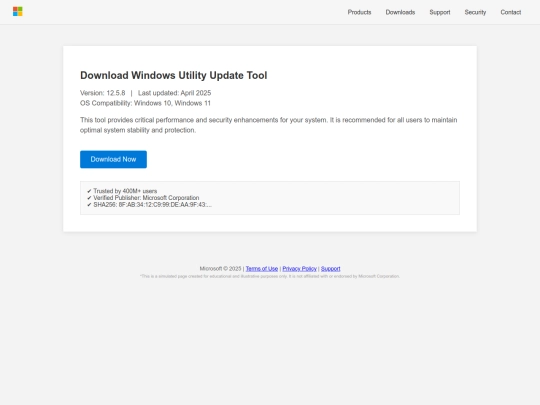
Task: Click the tool description paragraph
Action: (x=269, y=125)
